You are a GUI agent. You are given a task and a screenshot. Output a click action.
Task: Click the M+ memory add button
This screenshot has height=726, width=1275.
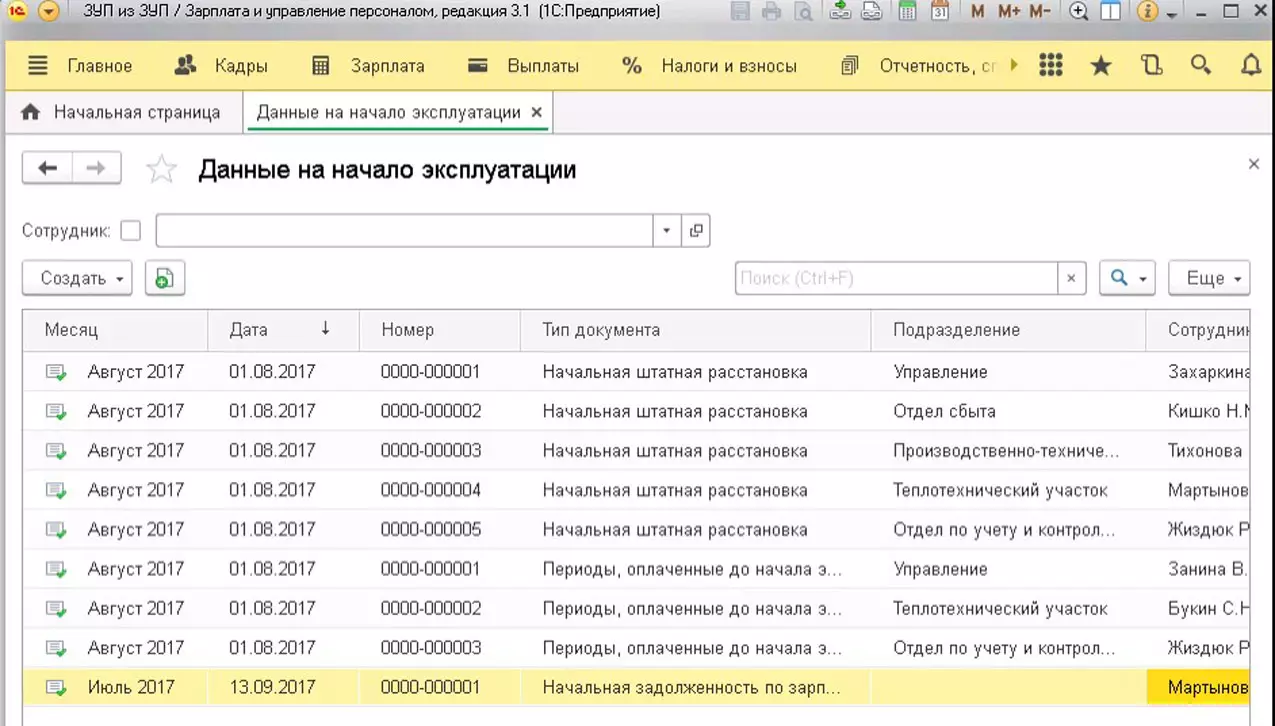(1009, 12)
